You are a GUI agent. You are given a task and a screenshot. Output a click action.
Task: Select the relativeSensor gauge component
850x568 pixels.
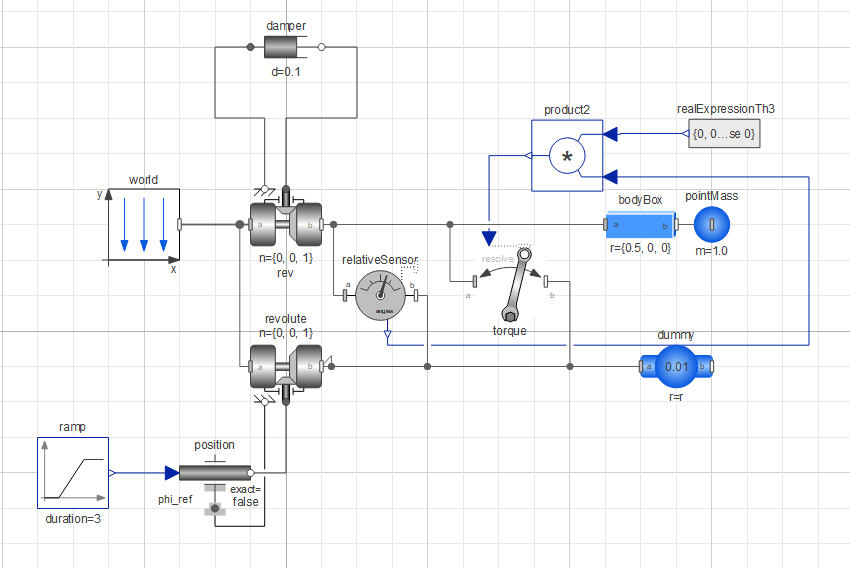(381, 295)
